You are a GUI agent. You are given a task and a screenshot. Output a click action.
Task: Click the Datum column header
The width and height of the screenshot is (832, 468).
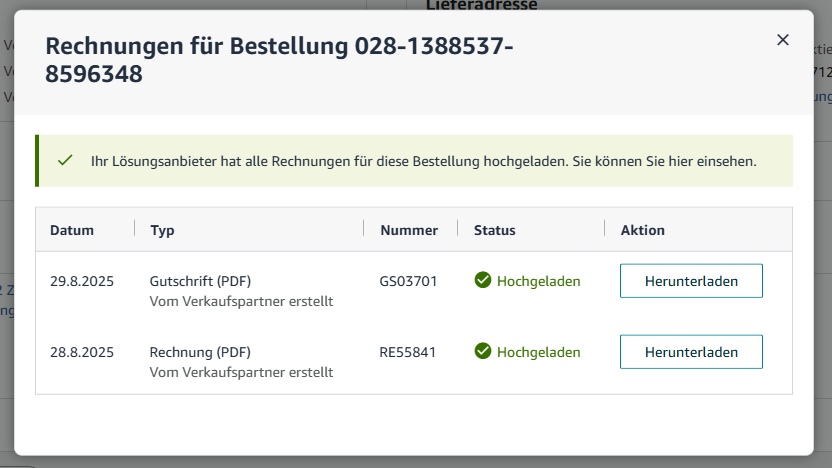[x=72, y=230]
